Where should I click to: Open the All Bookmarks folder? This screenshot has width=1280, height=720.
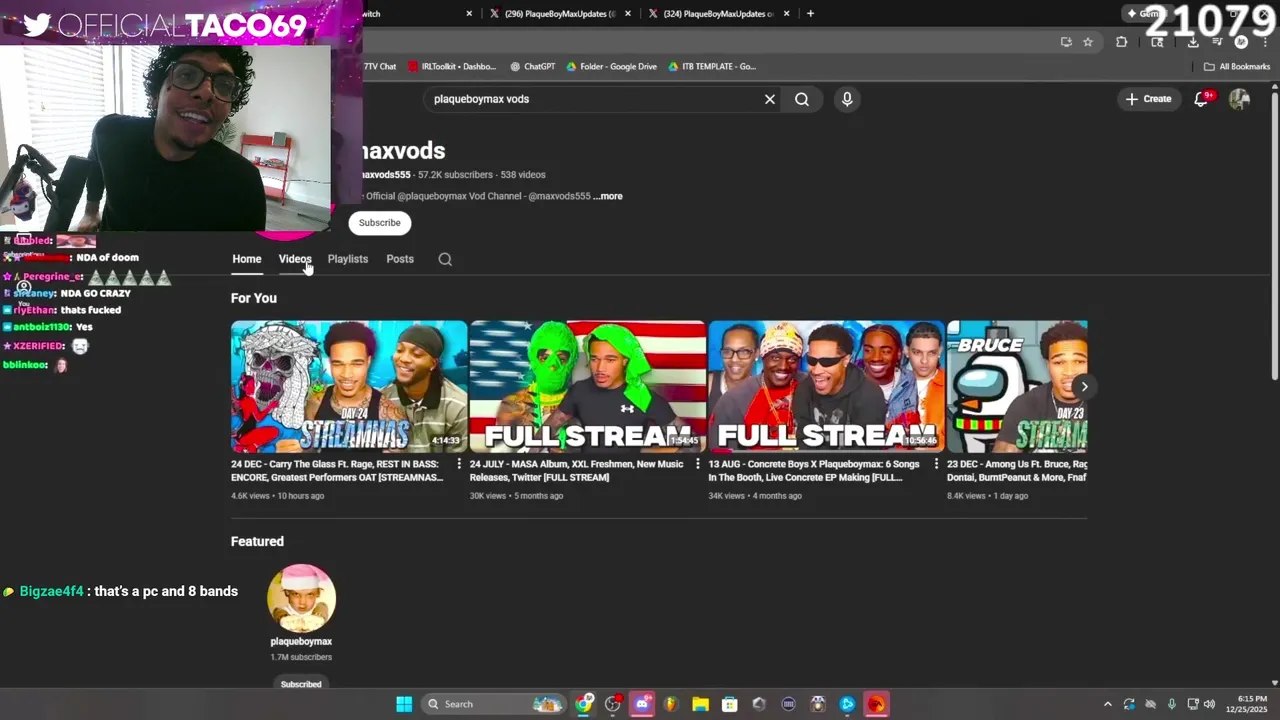tap(1237, 67)
